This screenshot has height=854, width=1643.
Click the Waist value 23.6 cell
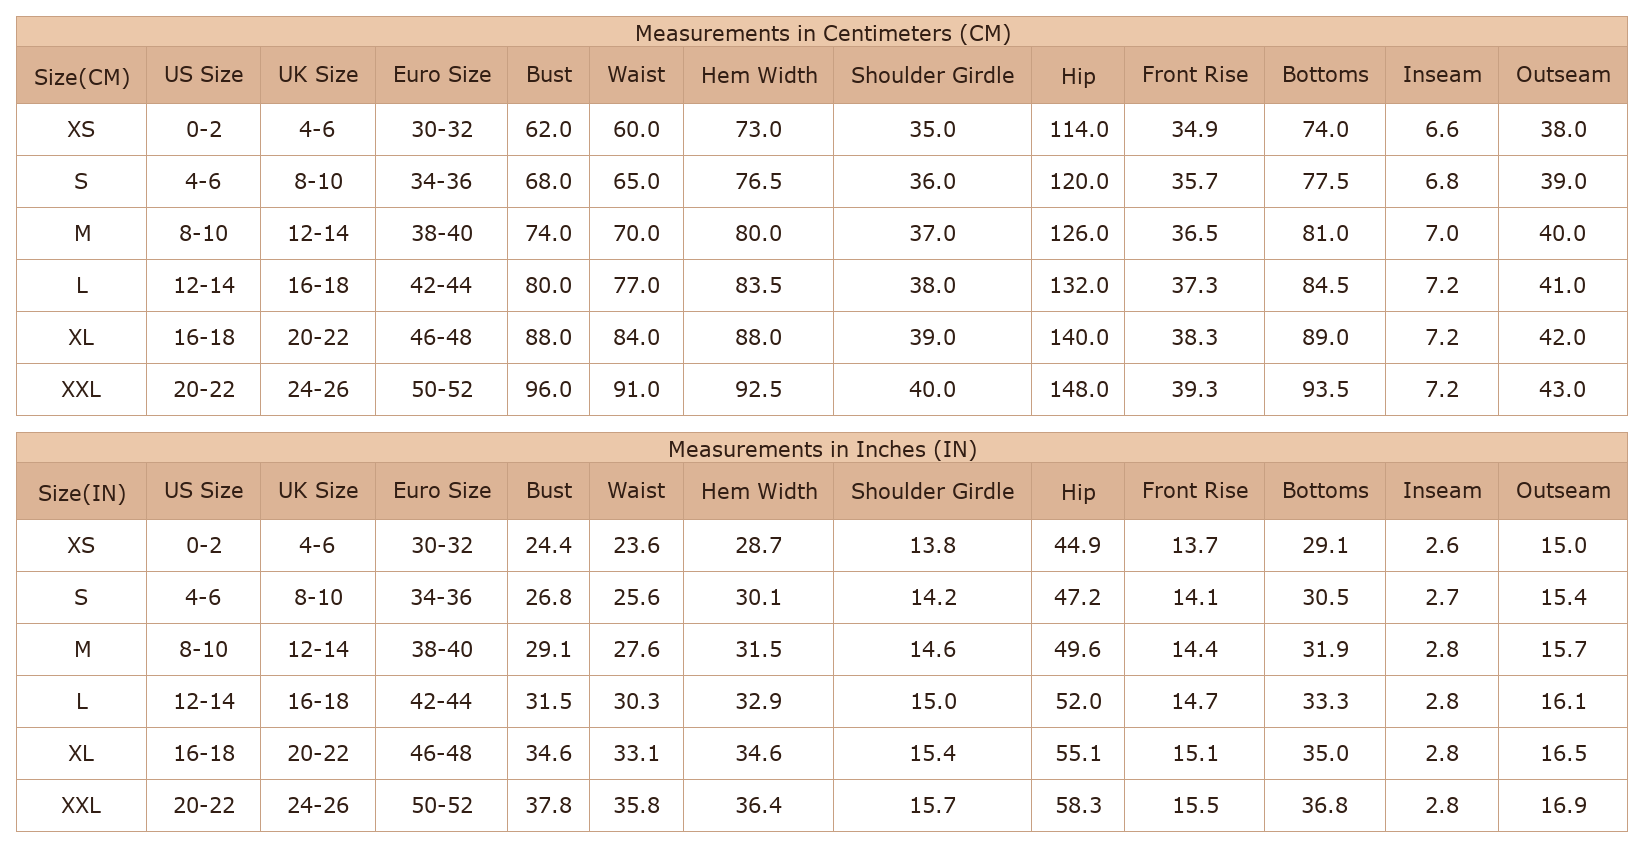point(636,545)
